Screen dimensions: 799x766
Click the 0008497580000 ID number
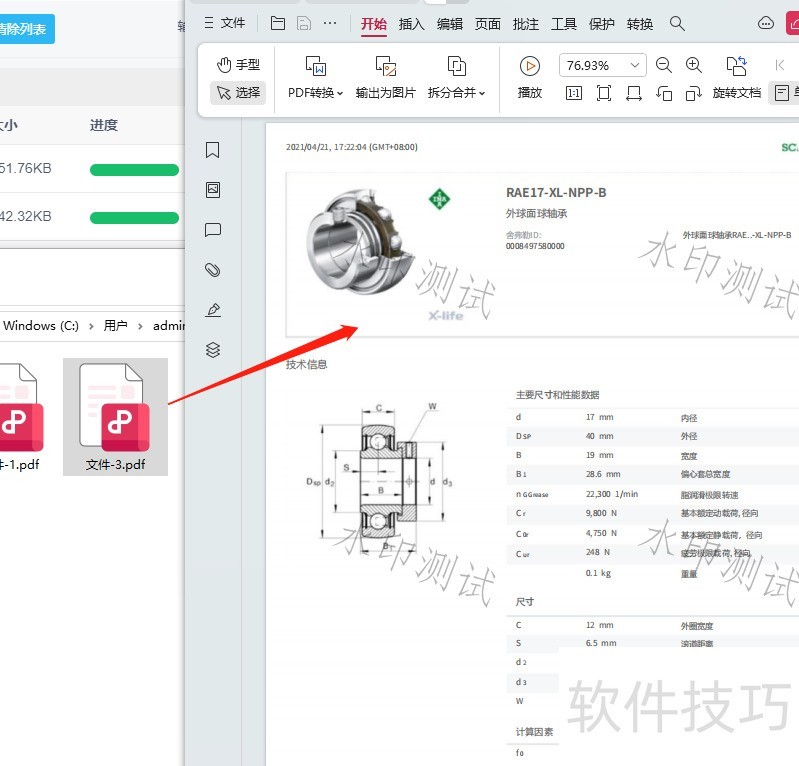(x=535, y=246)
